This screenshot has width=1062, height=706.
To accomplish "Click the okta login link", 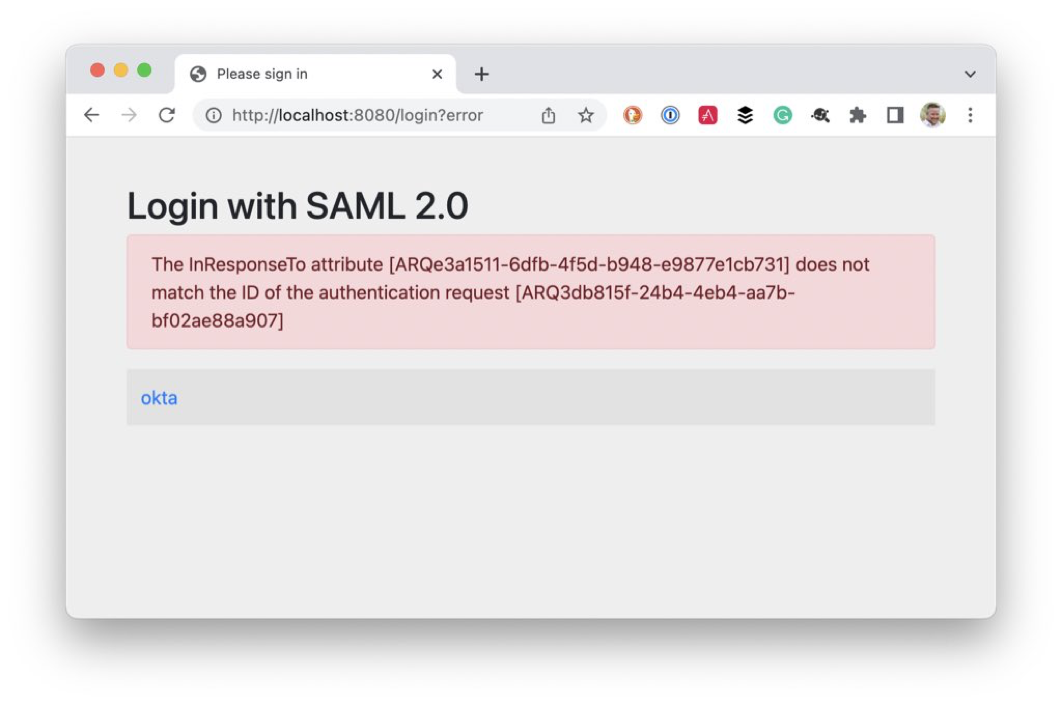I will pyautogui.click(x=158, y=397).
